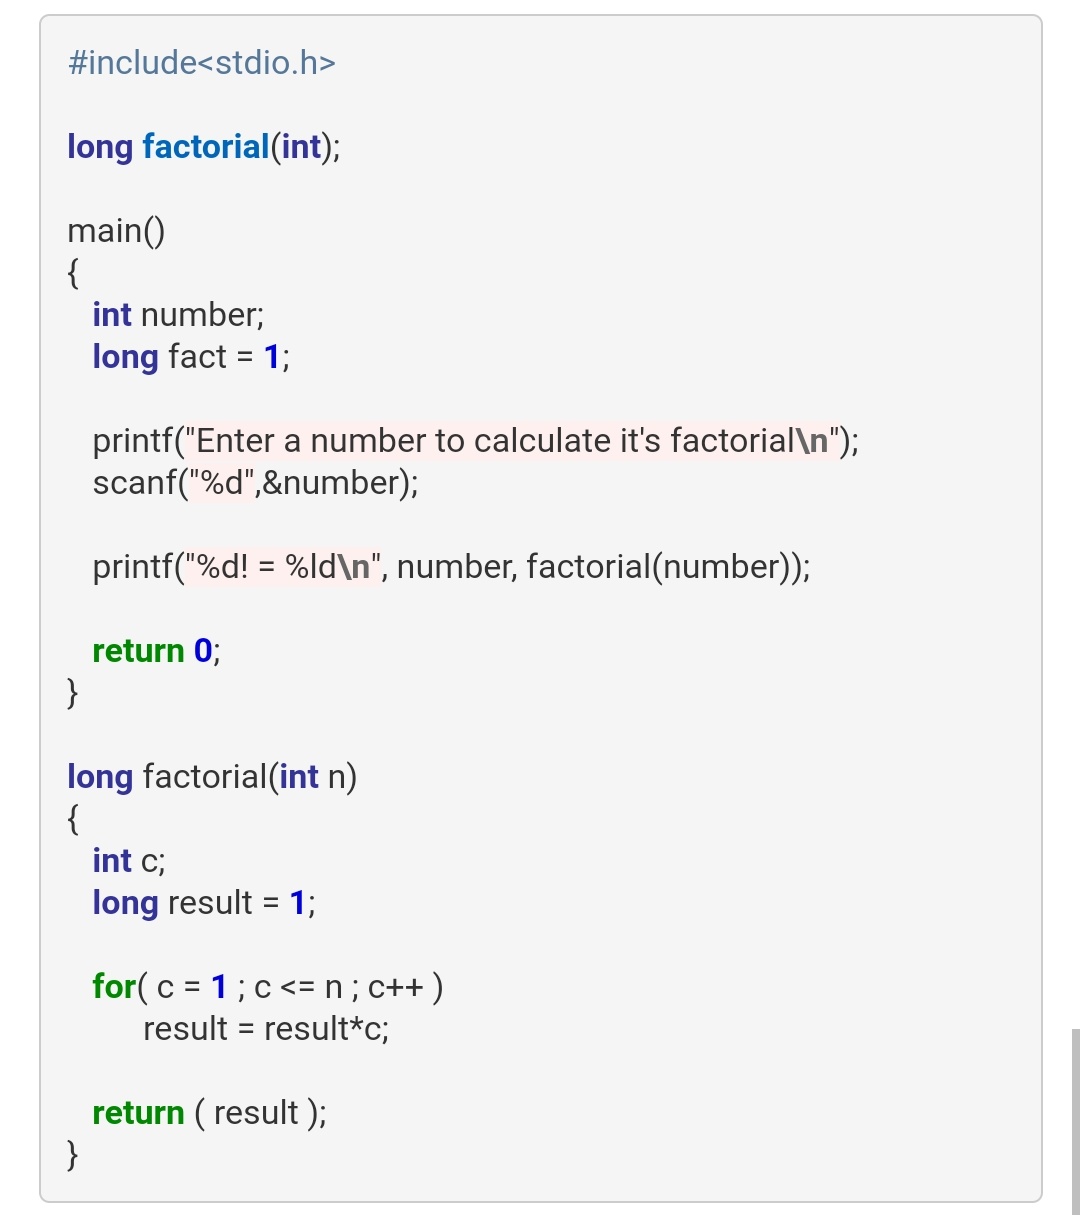
Task: Click the 'long factorial(int n)' definition header
Action: [212, 777]
